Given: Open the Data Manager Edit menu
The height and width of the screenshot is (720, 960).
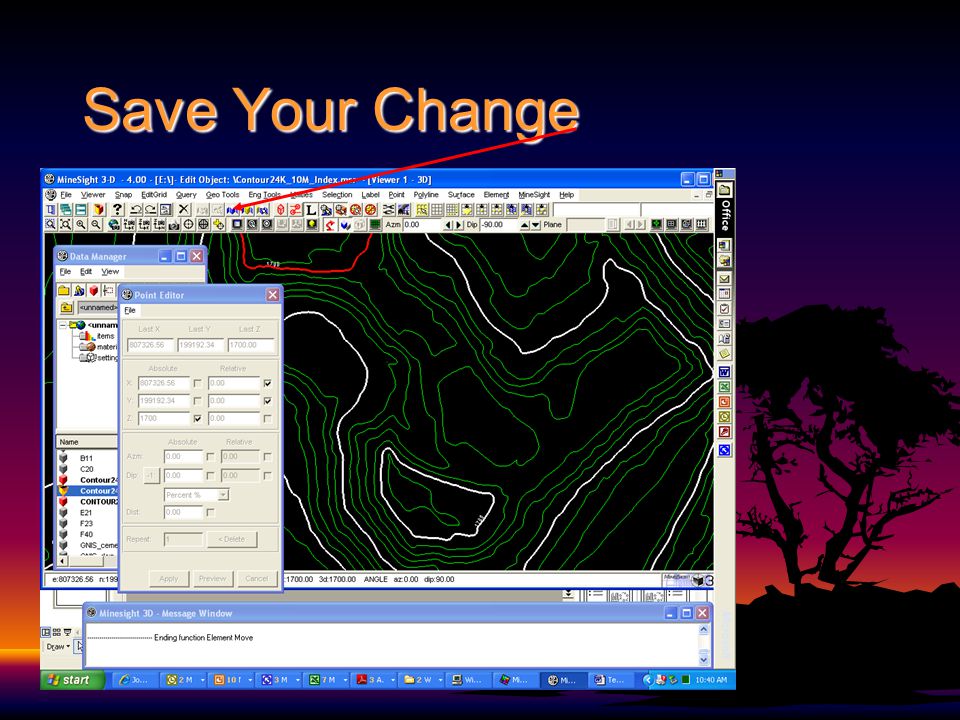Looking at the screenshot, I should point(86,271).
